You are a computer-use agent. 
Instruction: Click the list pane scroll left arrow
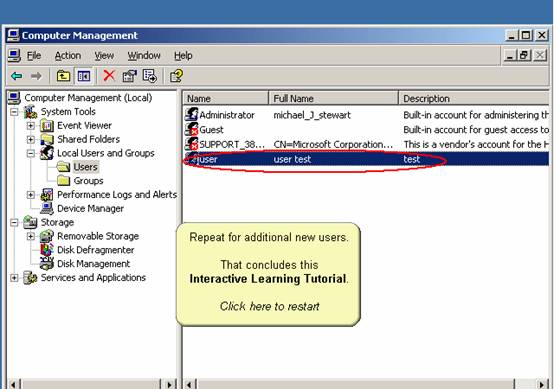[x=189, y=384]
